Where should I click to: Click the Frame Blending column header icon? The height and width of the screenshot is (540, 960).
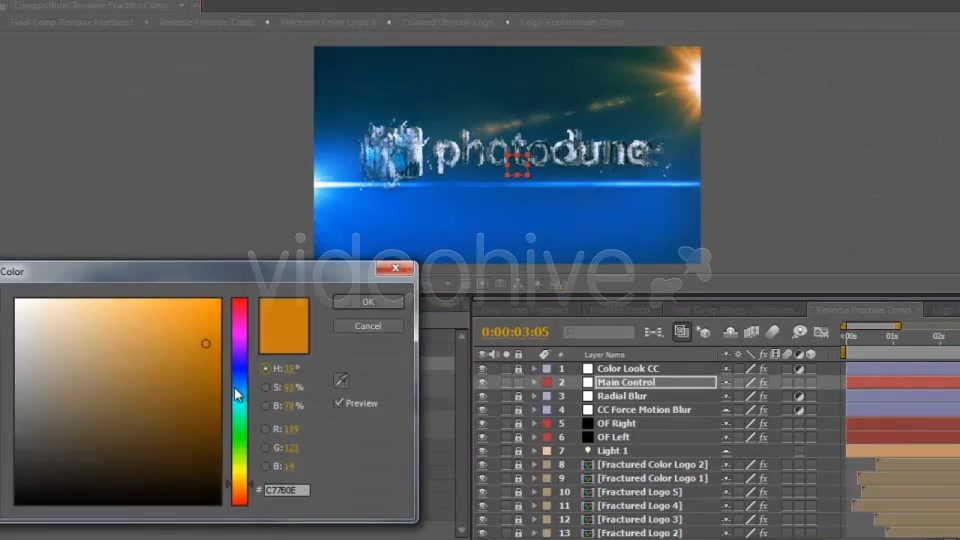coord(775,354)
